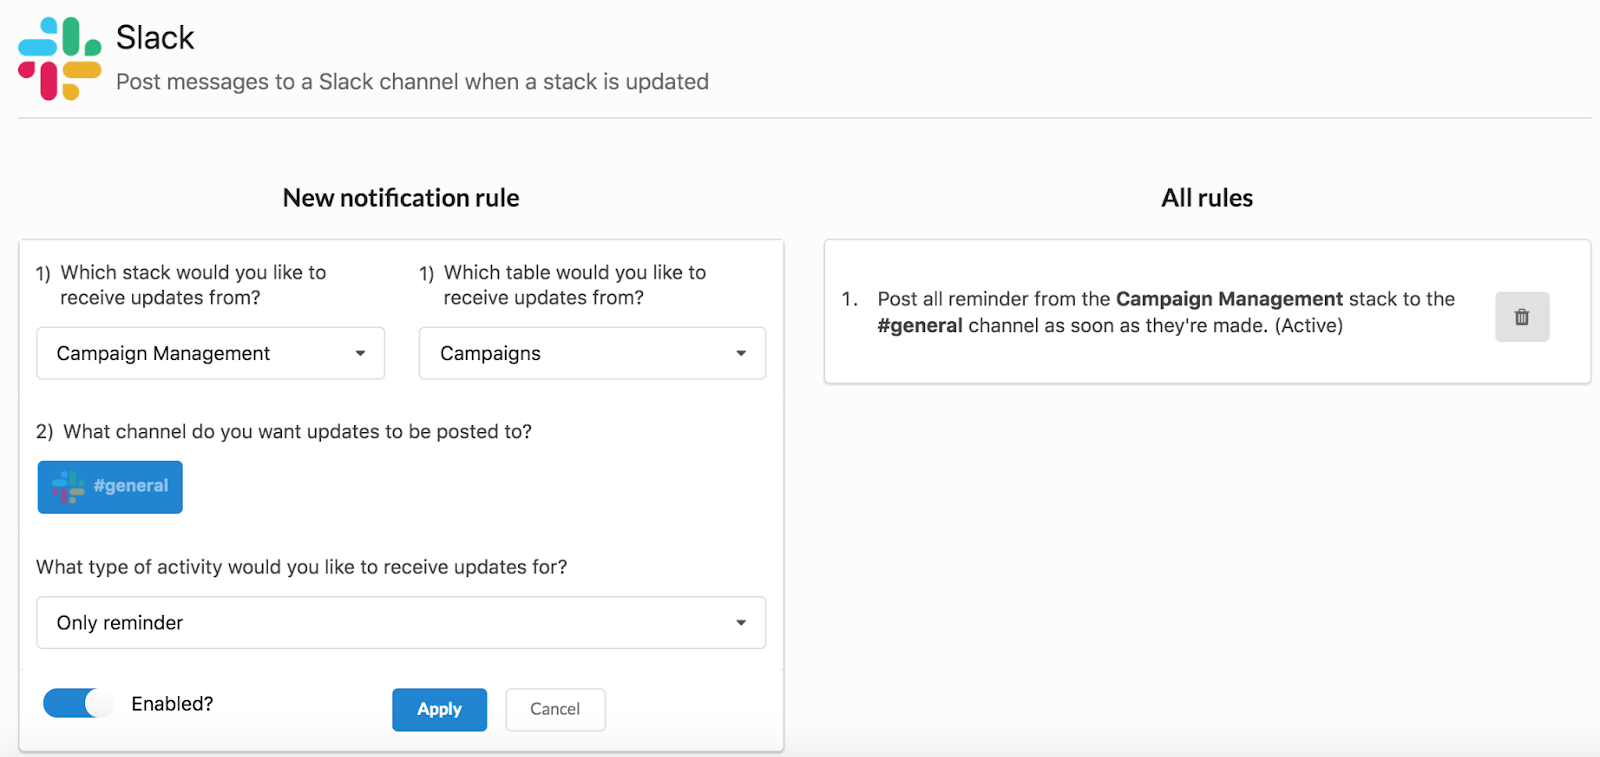Click the Slack icon inside the #general button
Screen dimensions: 1600x757
(x=68, y=487)
